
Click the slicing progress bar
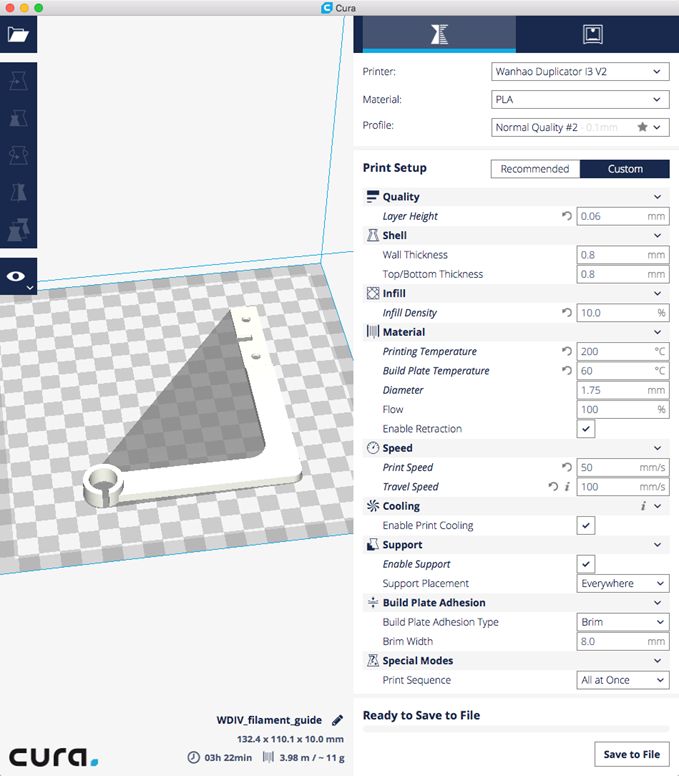click(516, 729)
